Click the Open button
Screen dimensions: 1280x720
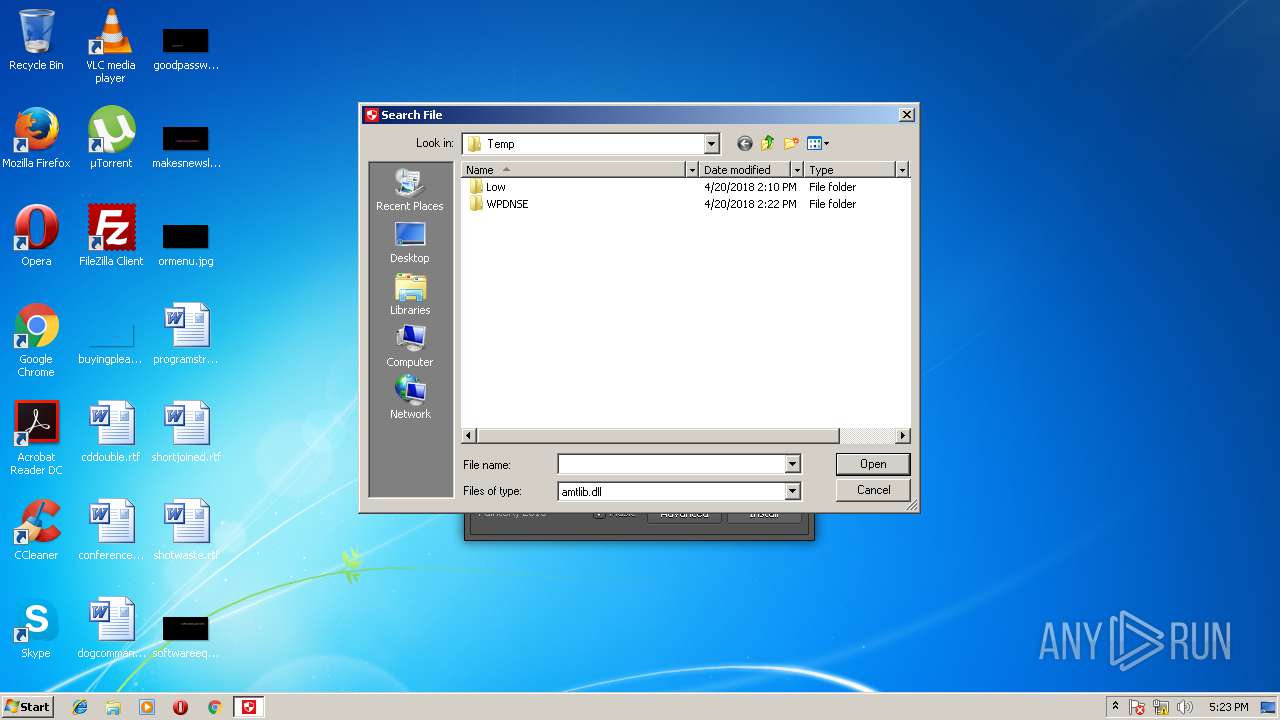pos(873,464)
